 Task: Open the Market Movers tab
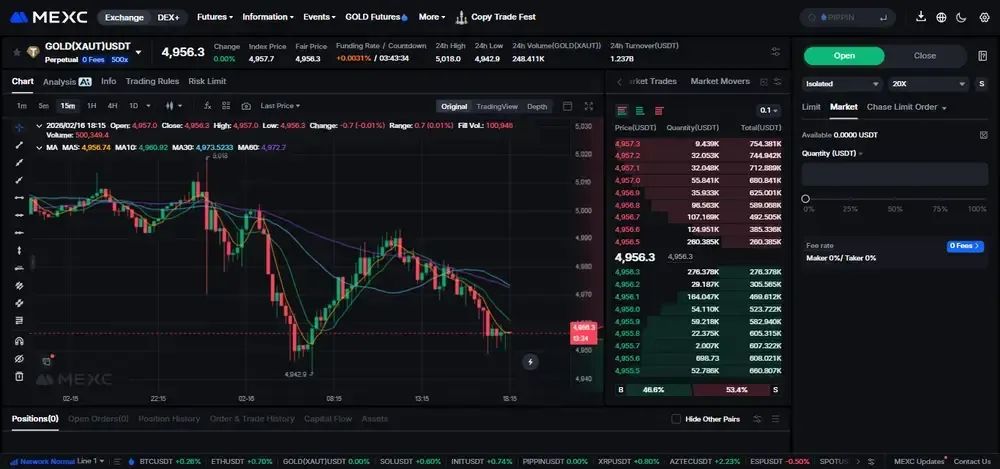point(720,82)
